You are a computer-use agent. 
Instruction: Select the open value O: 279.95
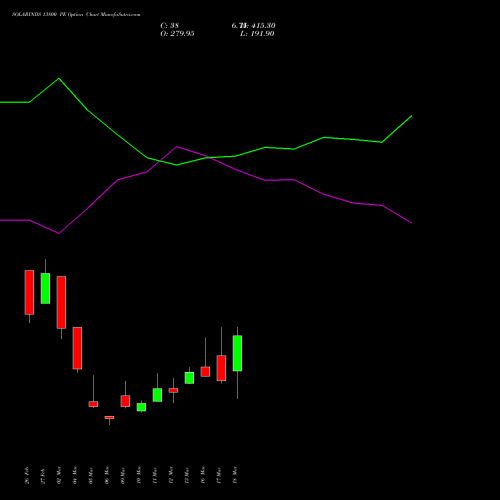click(x=177, y=34)
